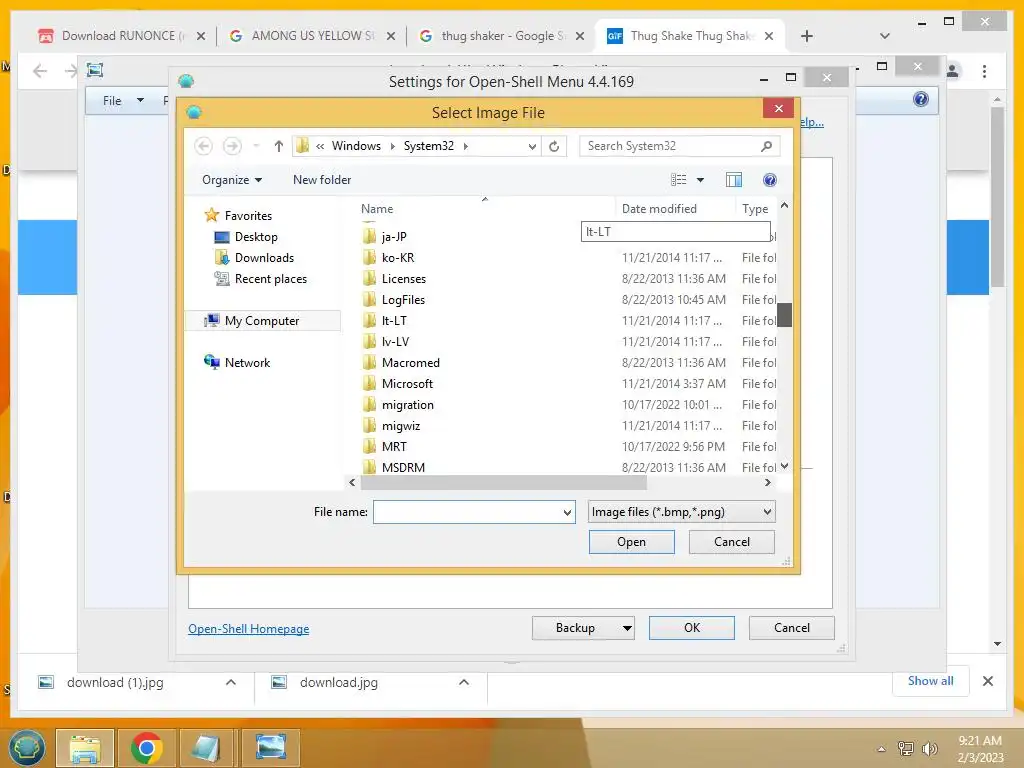The width and height of the screenshot is (1024, 768).
Task: Open download.jpg options chevron
Action: click(464, 682)
